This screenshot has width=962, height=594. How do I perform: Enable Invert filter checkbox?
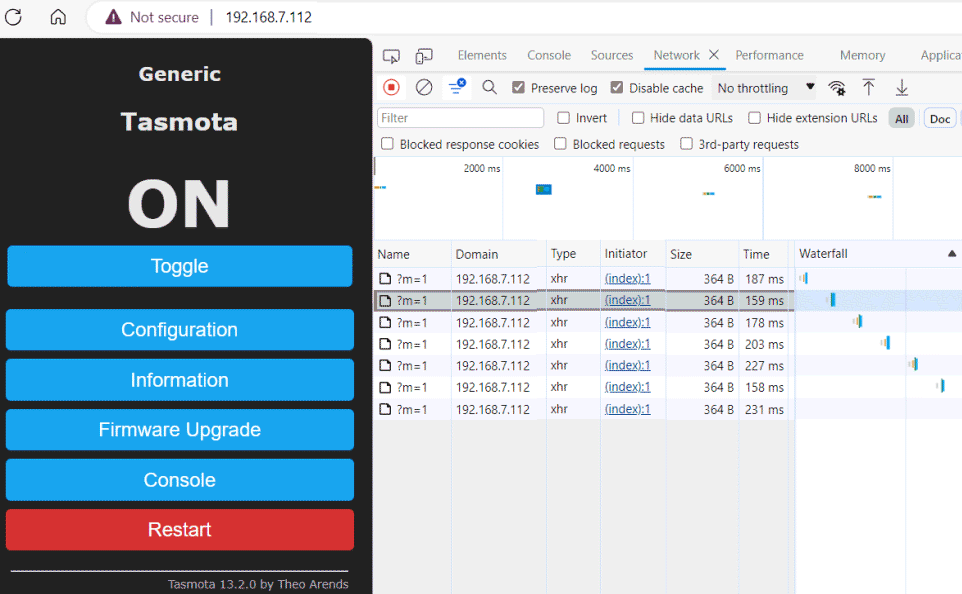click(563, 118)
